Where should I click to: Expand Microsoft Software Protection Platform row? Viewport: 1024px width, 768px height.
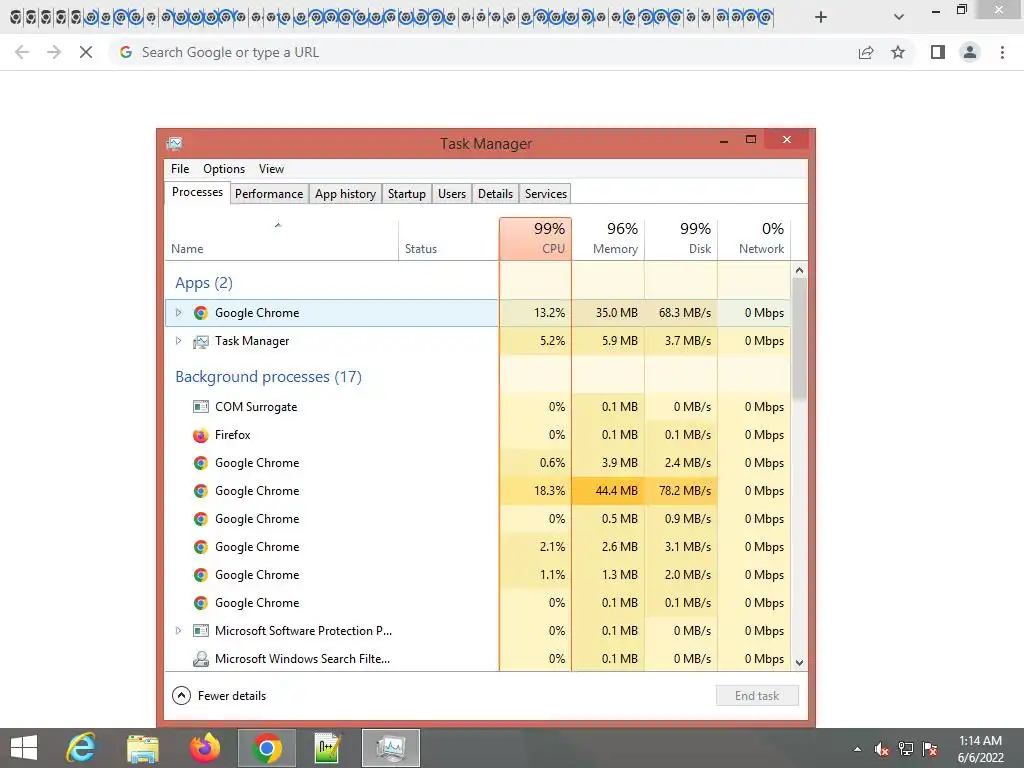pos(178,631)
